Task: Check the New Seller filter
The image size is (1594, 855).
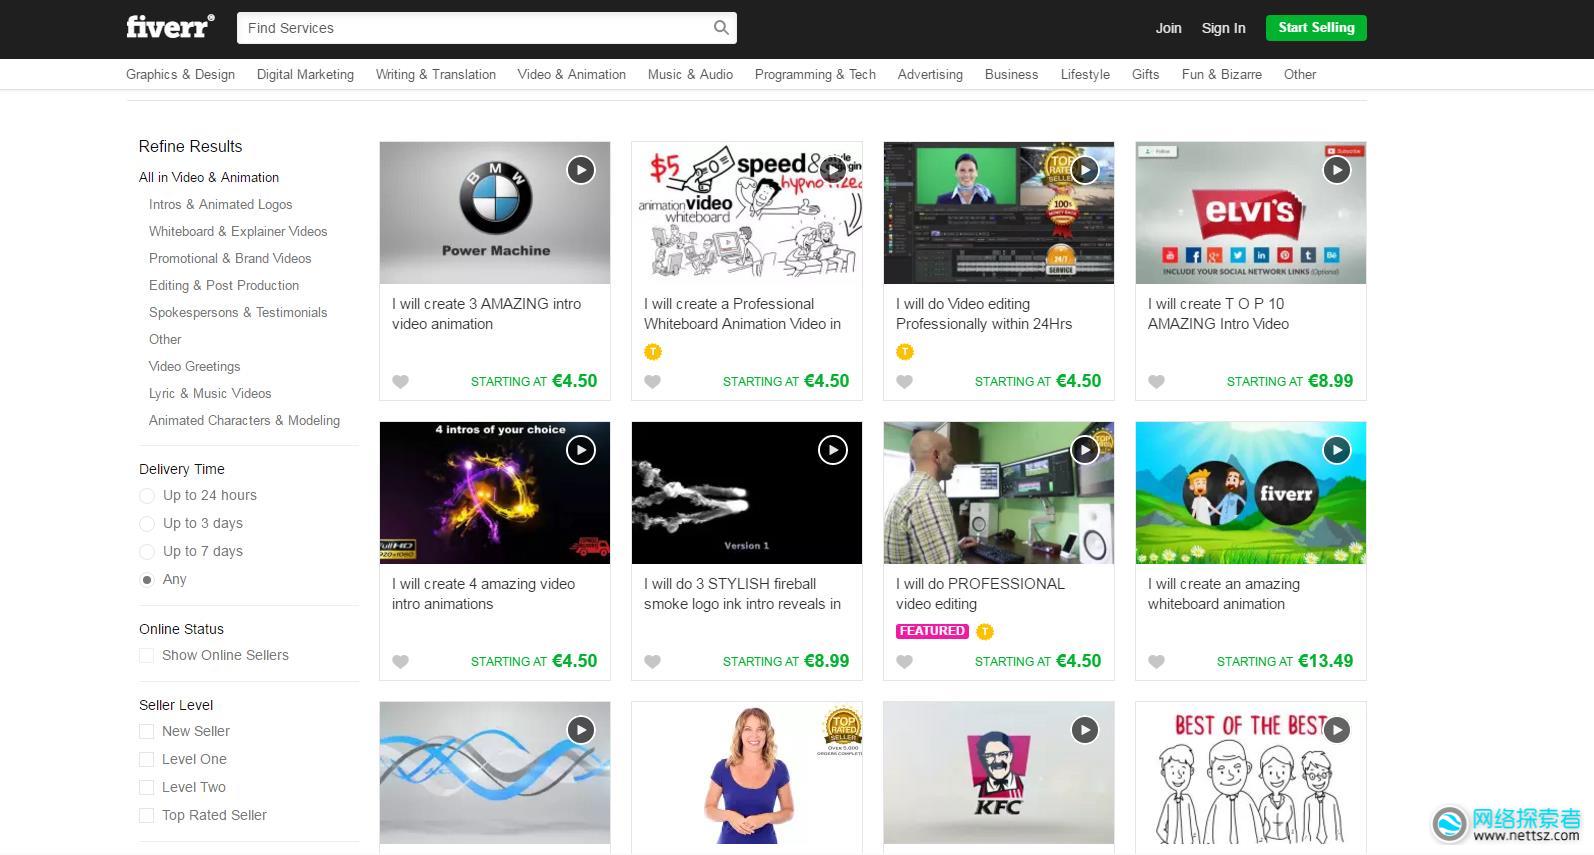Action: [147, 732]
